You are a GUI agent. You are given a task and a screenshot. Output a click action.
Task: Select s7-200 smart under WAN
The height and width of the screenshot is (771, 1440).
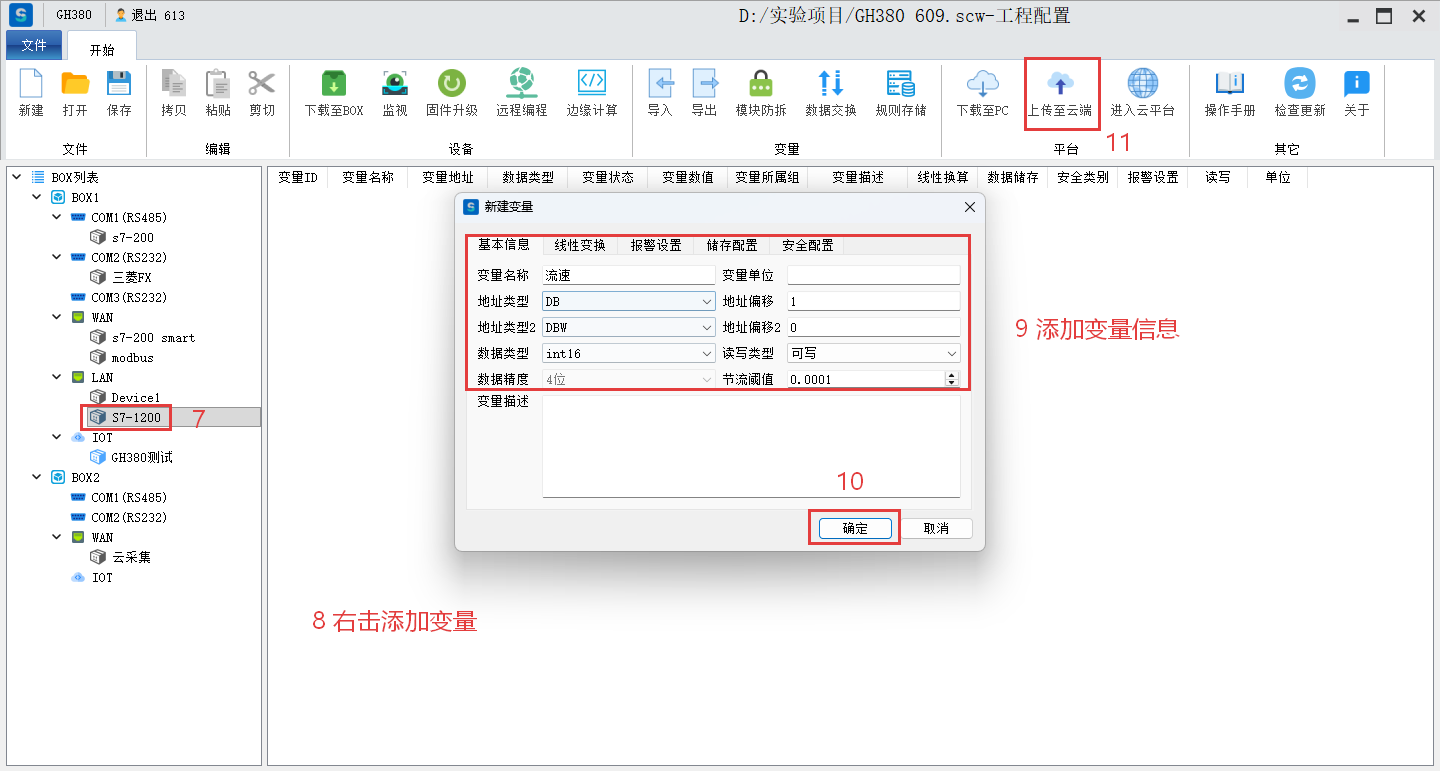click(153, 337)
